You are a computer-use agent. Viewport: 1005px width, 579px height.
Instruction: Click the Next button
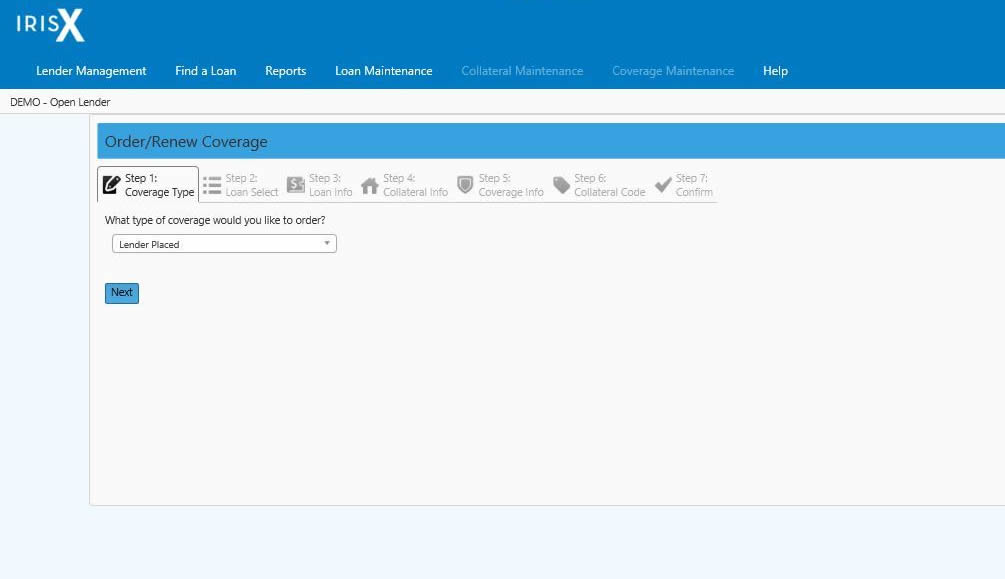point(122,293)
